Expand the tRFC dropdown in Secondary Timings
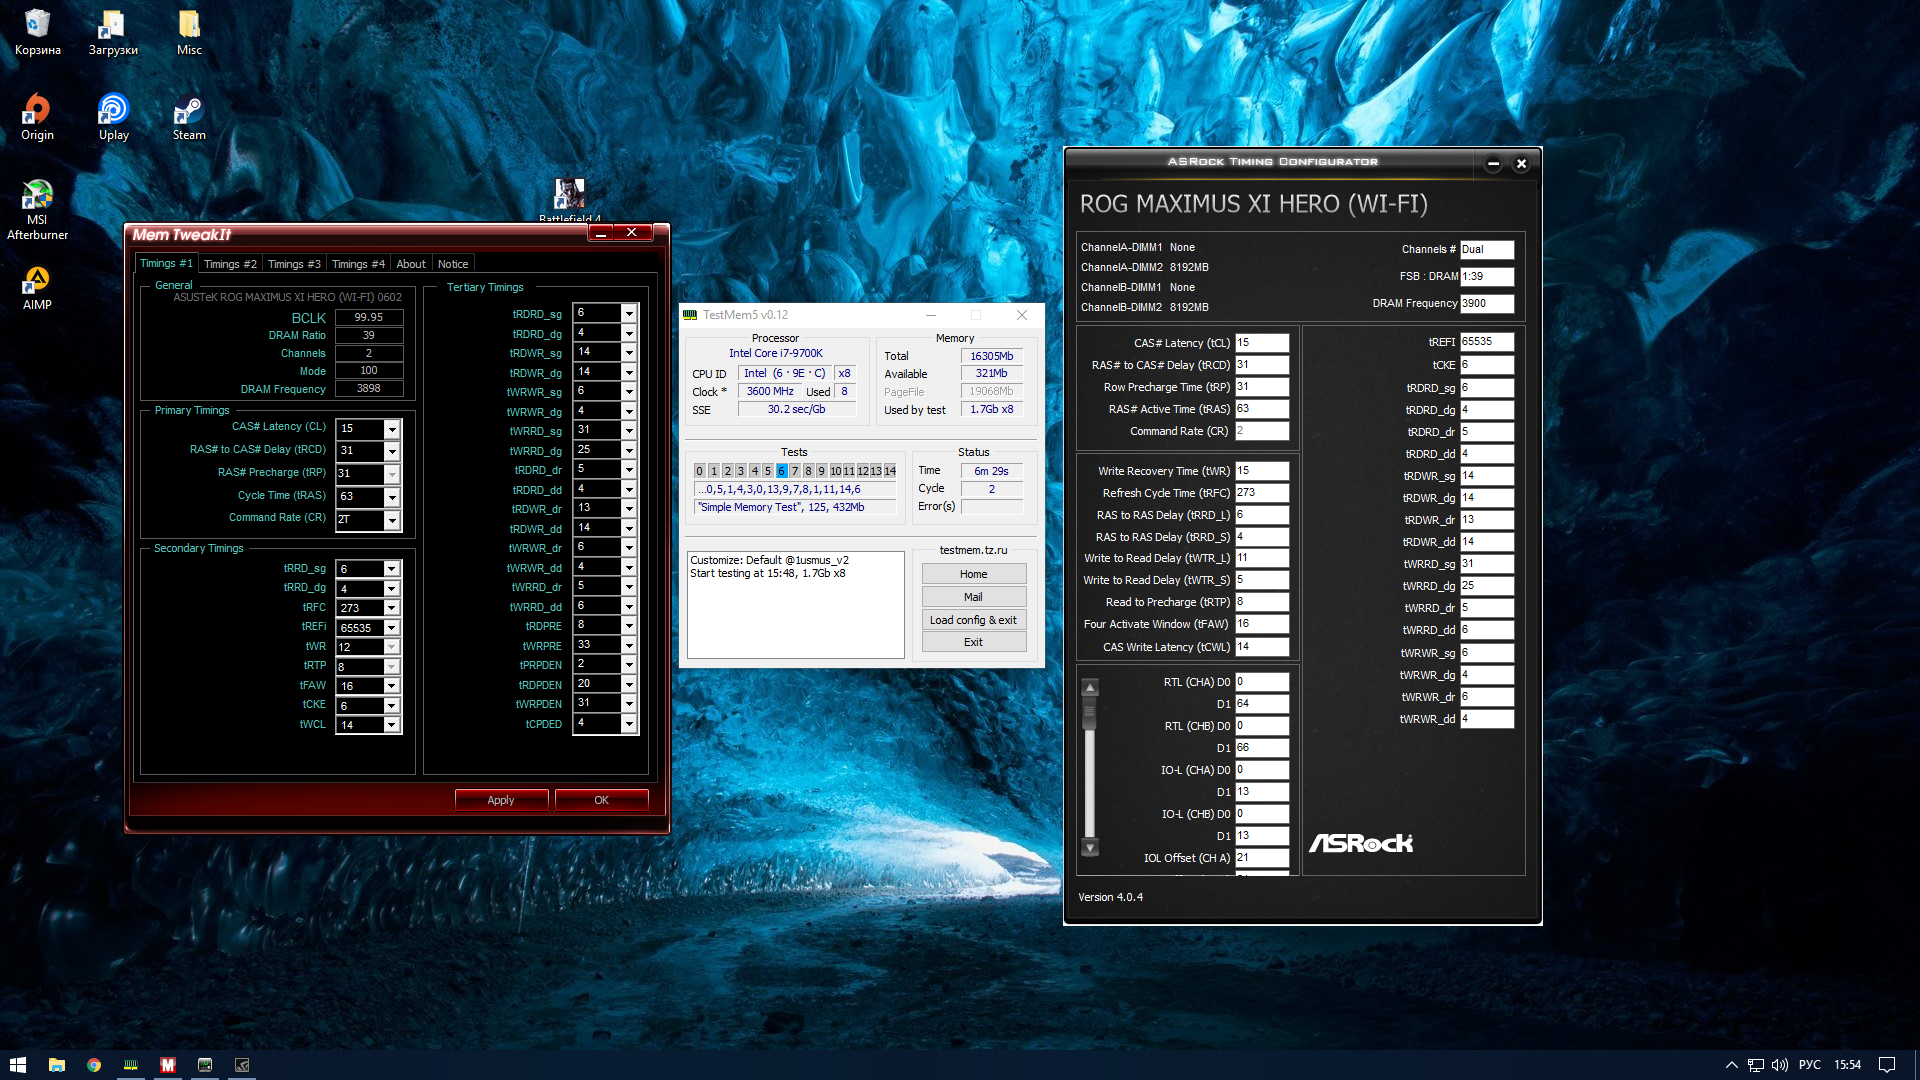1920x1080 pixels. pyautogui.click(x=392, y=608)
